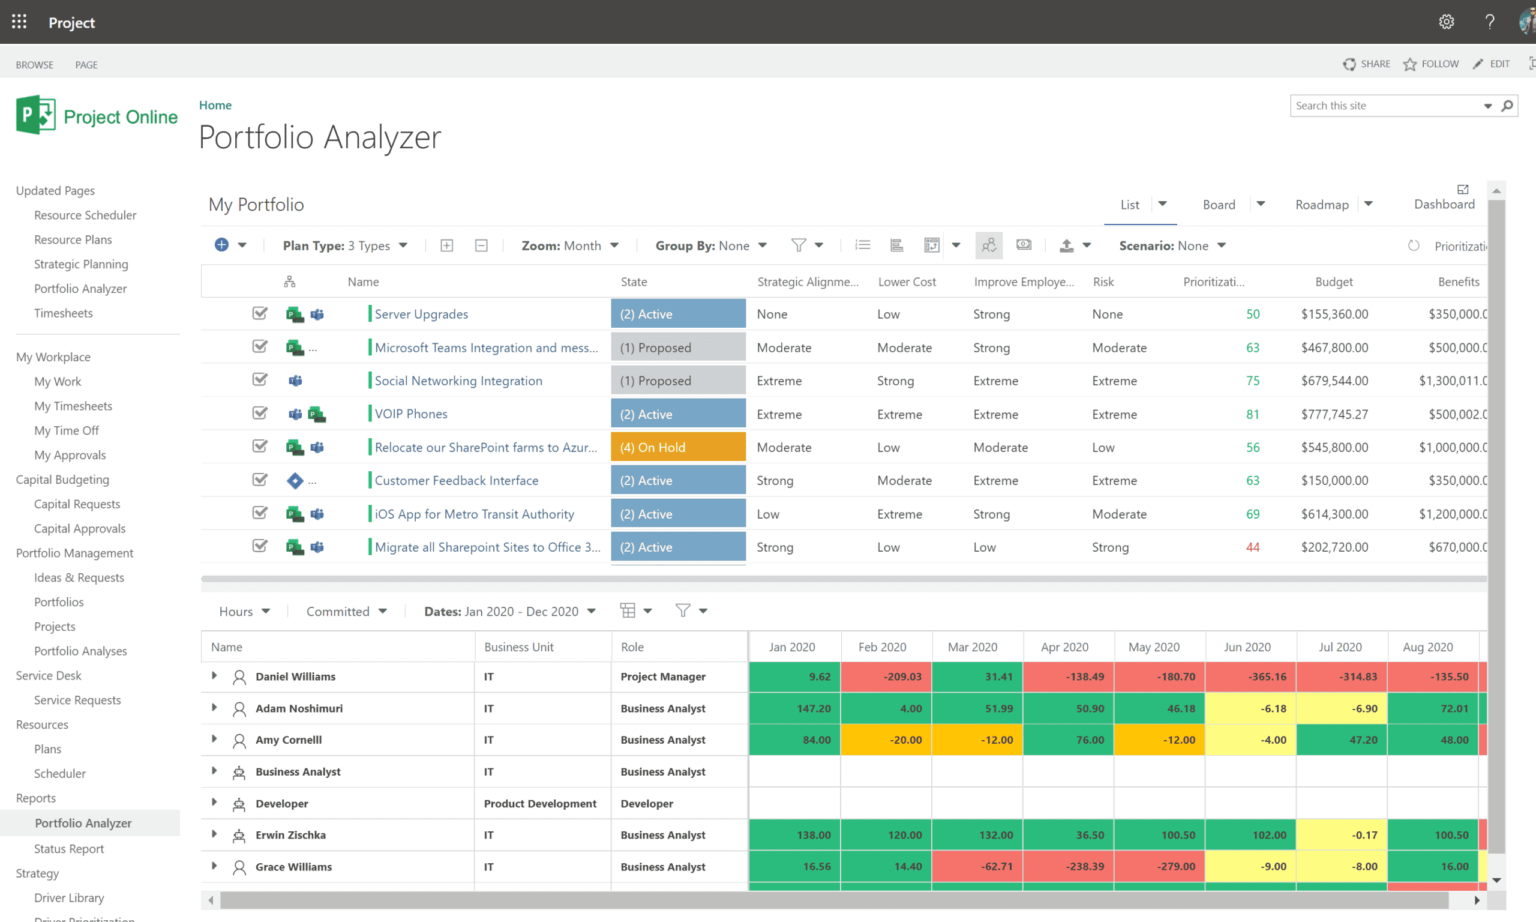Toggle checkbox for iOS App Metro Transit row

(260, 513)
